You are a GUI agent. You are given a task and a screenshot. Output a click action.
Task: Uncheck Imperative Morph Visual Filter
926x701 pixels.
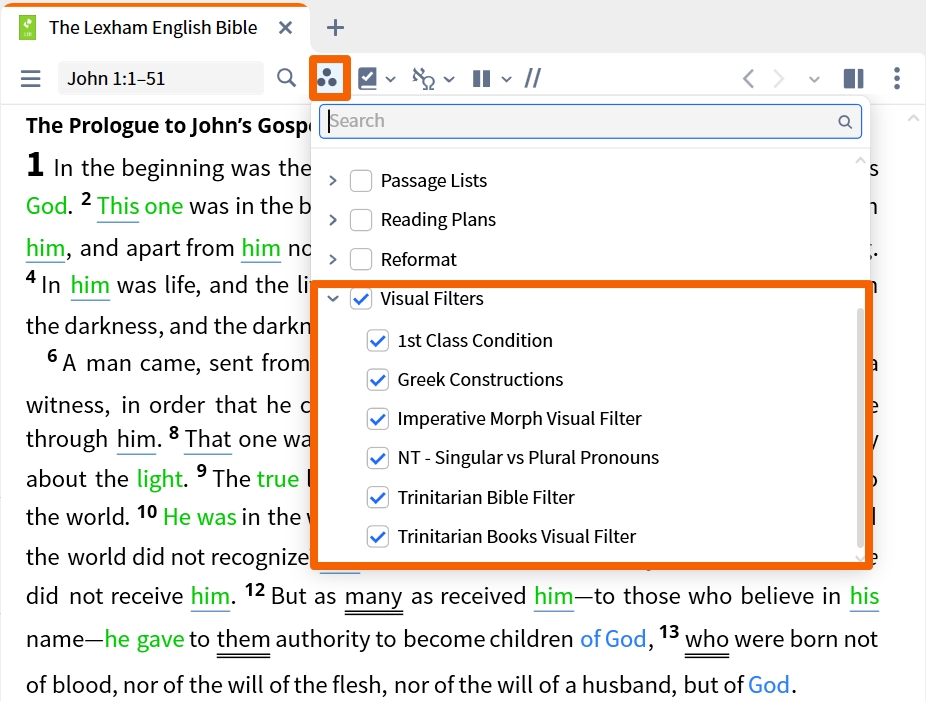point(377,419)
